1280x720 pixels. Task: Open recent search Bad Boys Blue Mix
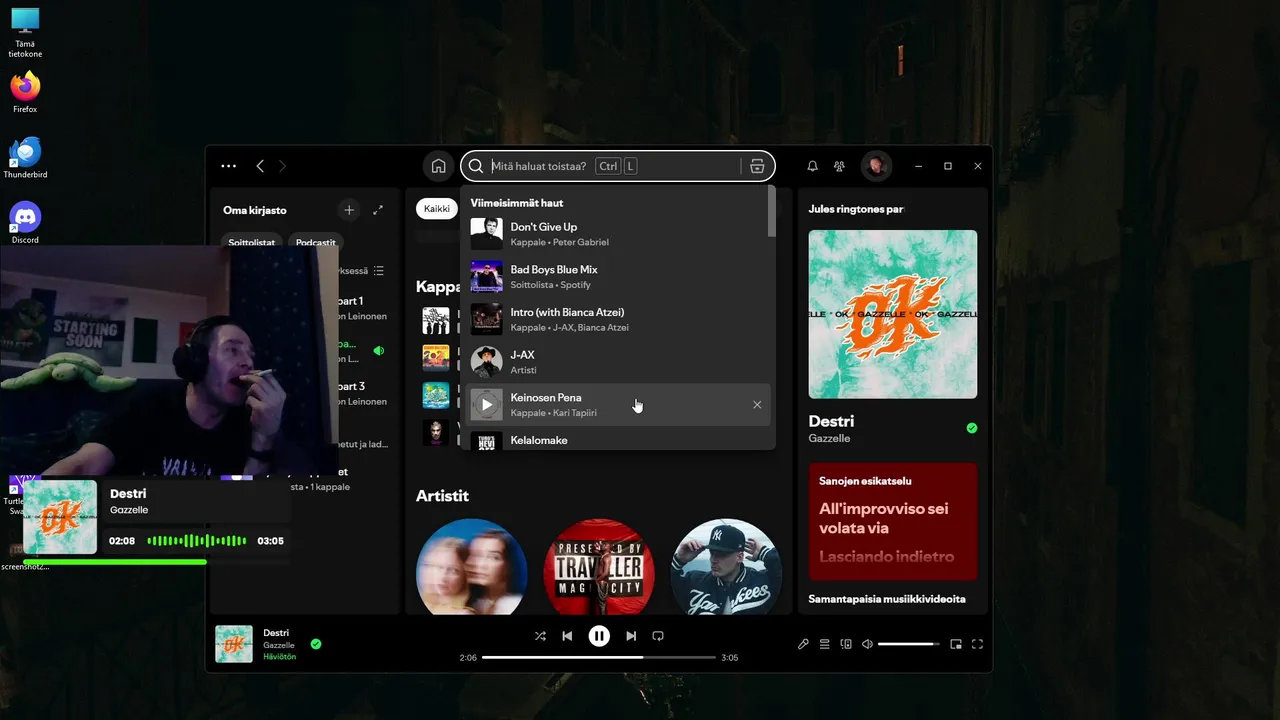point(618,276)
